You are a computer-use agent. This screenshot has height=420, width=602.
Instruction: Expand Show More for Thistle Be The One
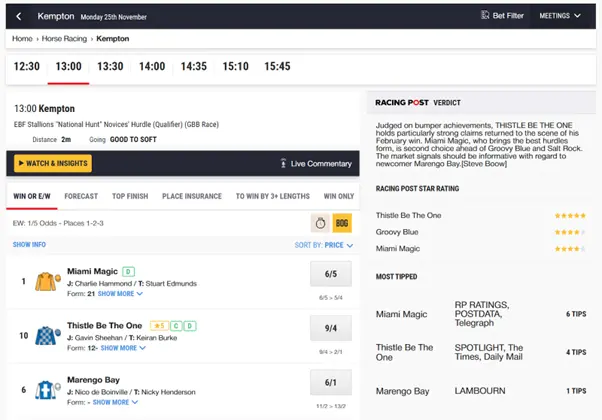pyautogui.click(x=123, y=348)
